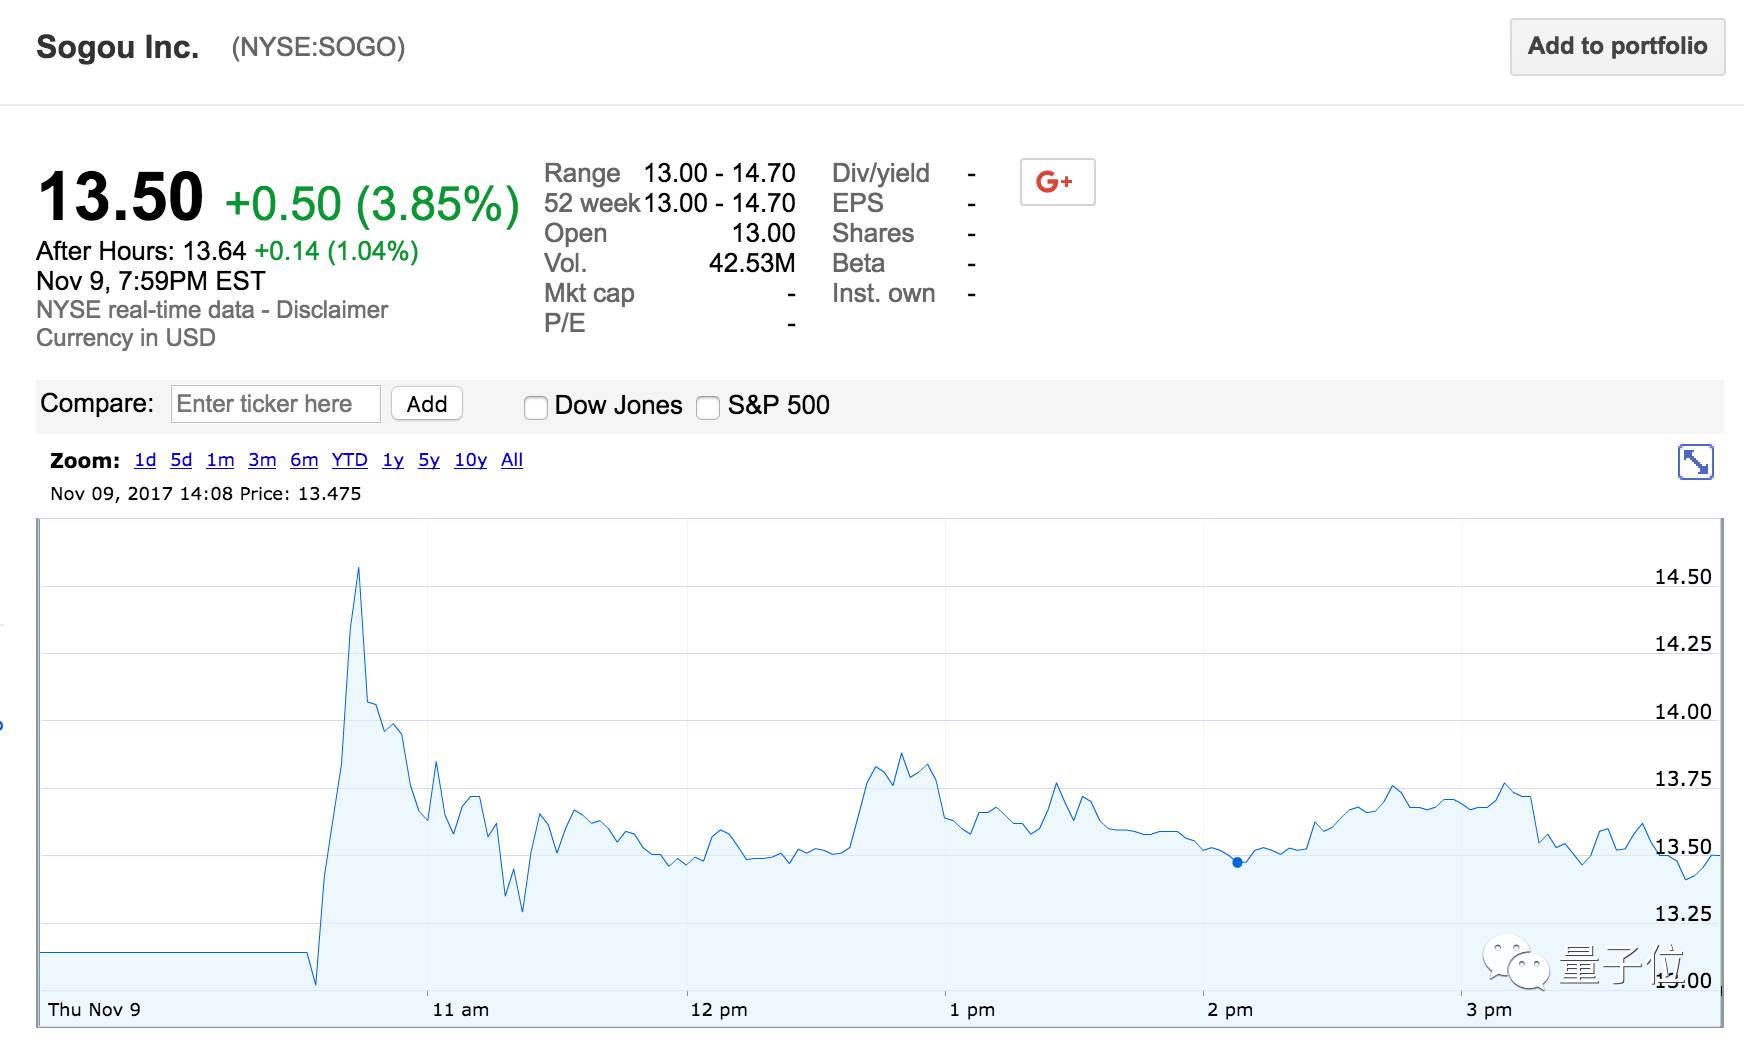Click the Div/yield label
Screen dimensions: 1744x1042
[881, 174]
